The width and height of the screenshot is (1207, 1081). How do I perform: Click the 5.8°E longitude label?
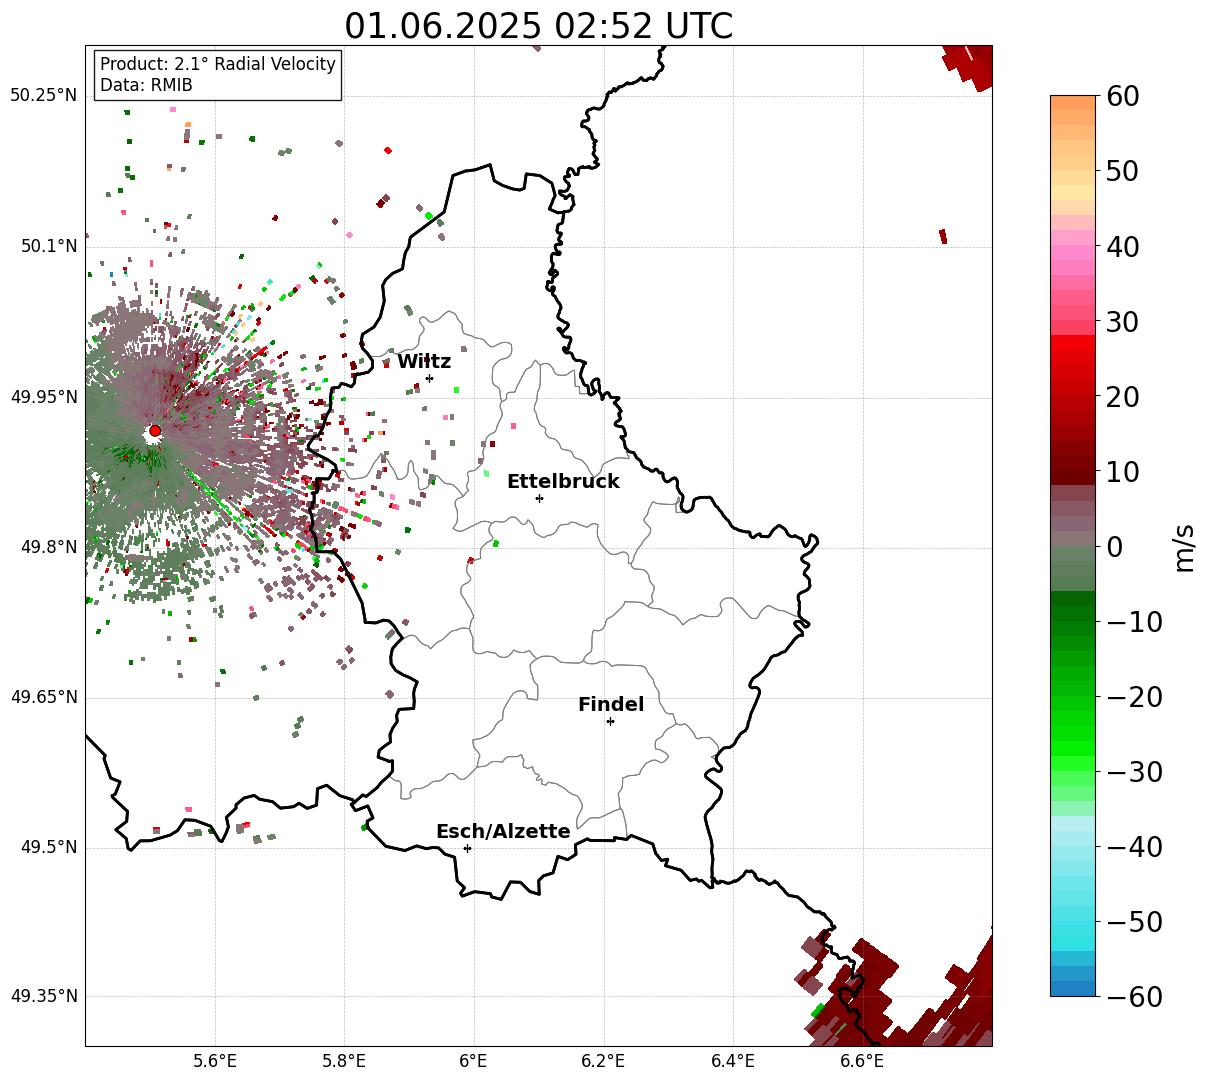click(x=344, y=1060)
